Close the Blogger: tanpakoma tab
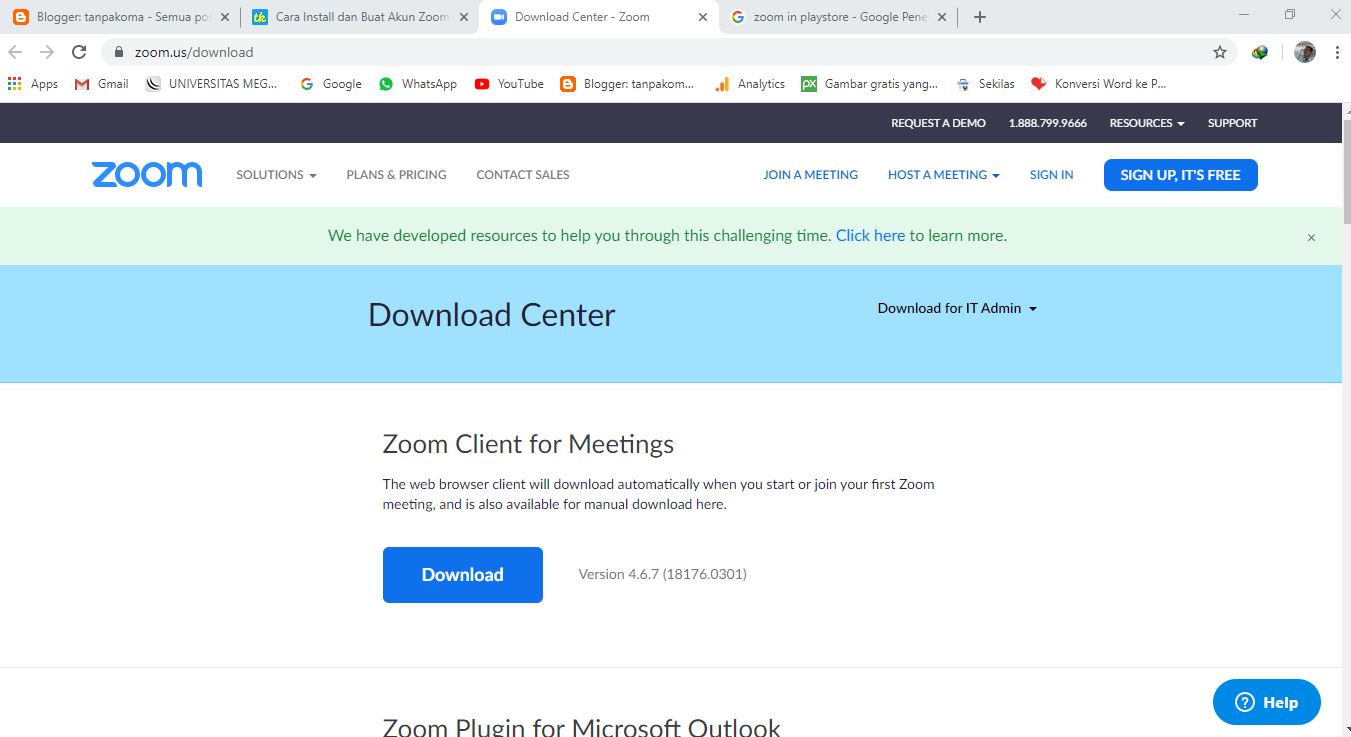The image size is (1351, 737). click(224, 17)
